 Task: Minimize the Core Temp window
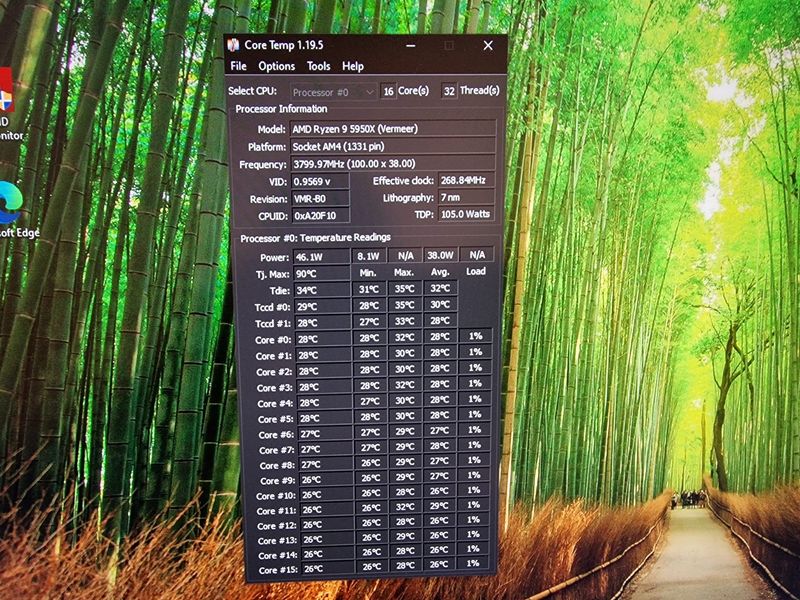(x=411, y=45)
